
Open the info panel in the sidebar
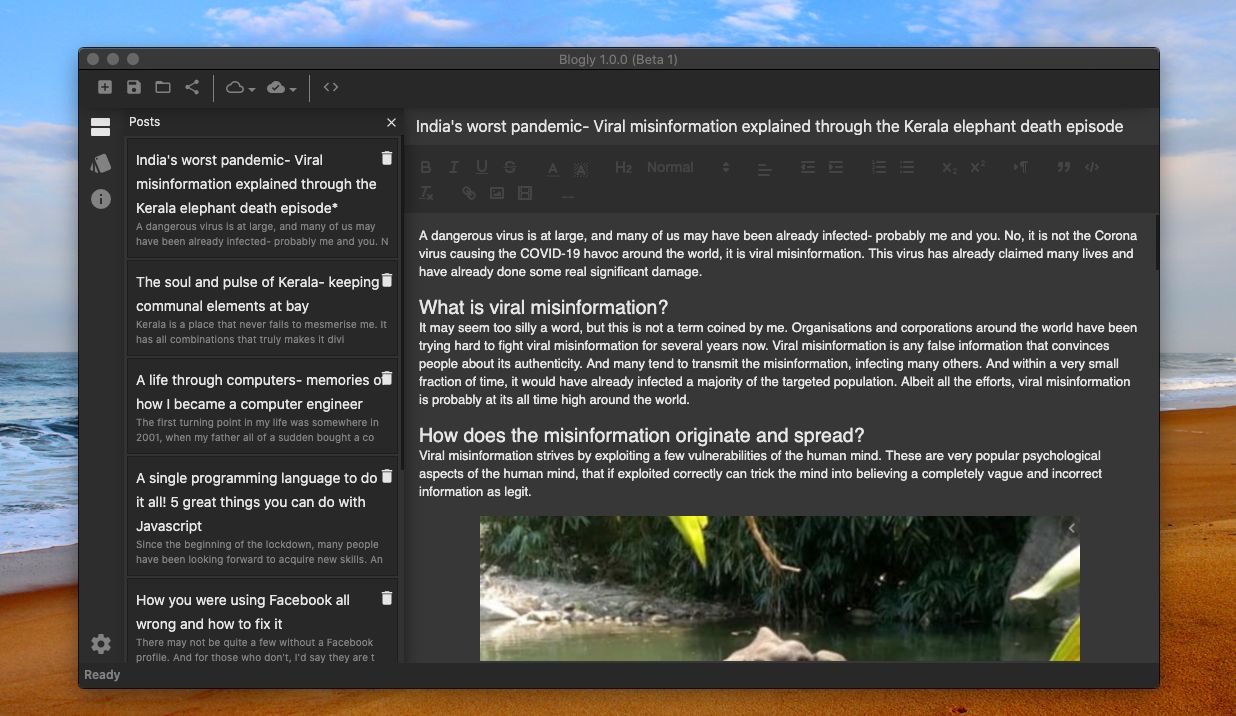click(x=100, y=199)
